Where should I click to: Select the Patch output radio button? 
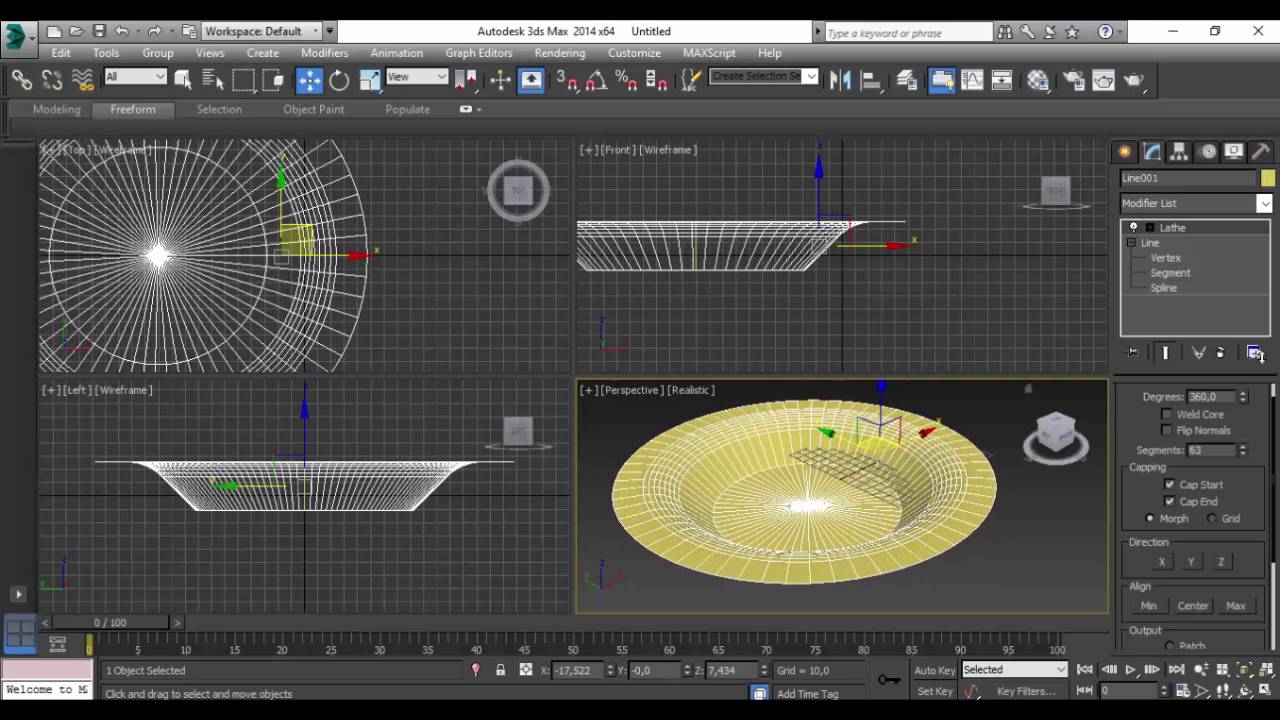point(1169,646)
